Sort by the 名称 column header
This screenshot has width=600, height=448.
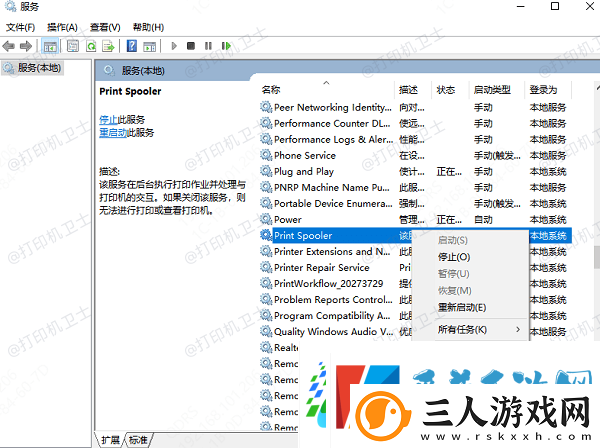tap(271, 90)
